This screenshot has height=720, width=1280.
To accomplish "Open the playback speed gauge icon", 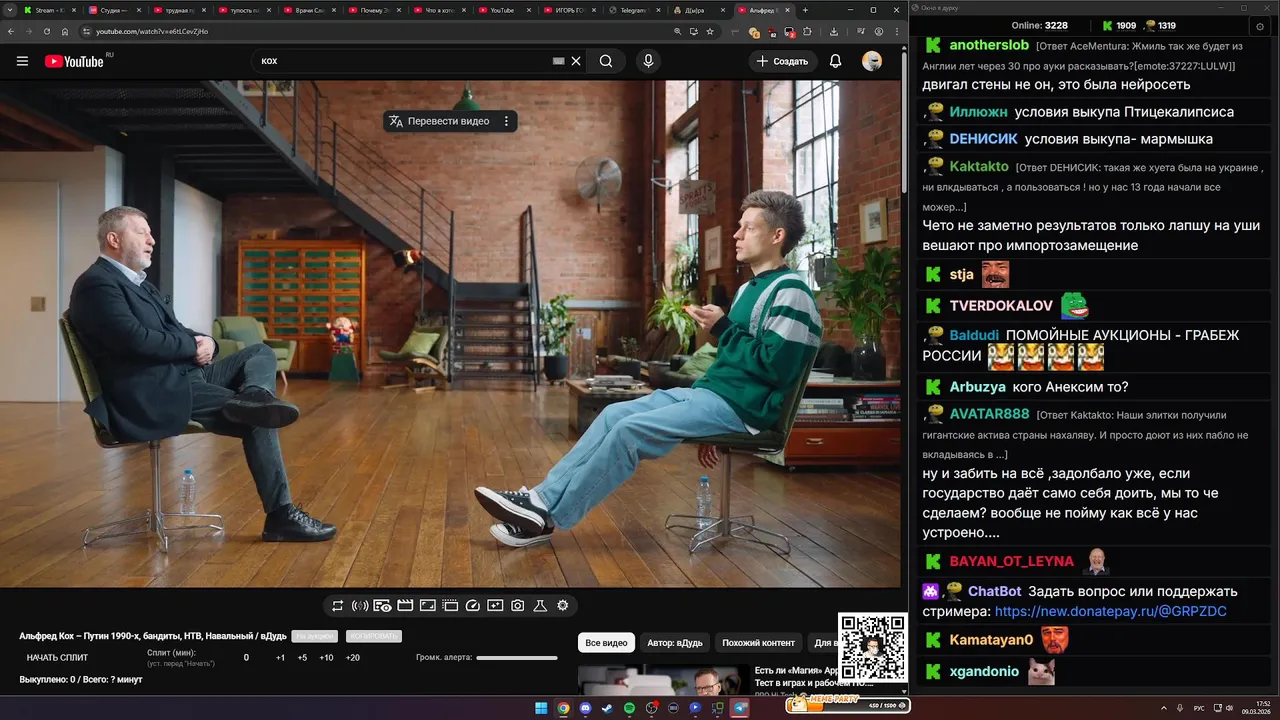I will pyautogui.click(x=473, y=606).
